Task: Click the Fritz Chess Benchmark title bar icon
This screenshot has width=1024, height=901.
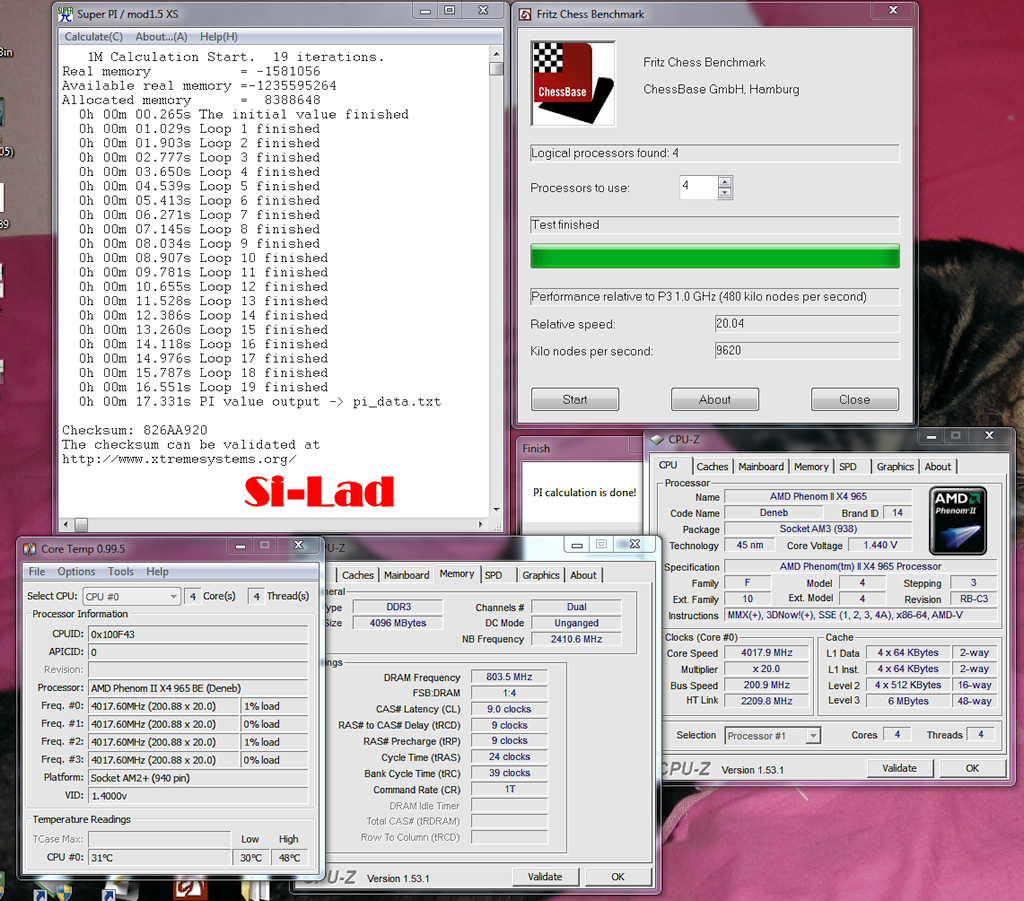Action: pyautogui.click(x=524, y=14)
